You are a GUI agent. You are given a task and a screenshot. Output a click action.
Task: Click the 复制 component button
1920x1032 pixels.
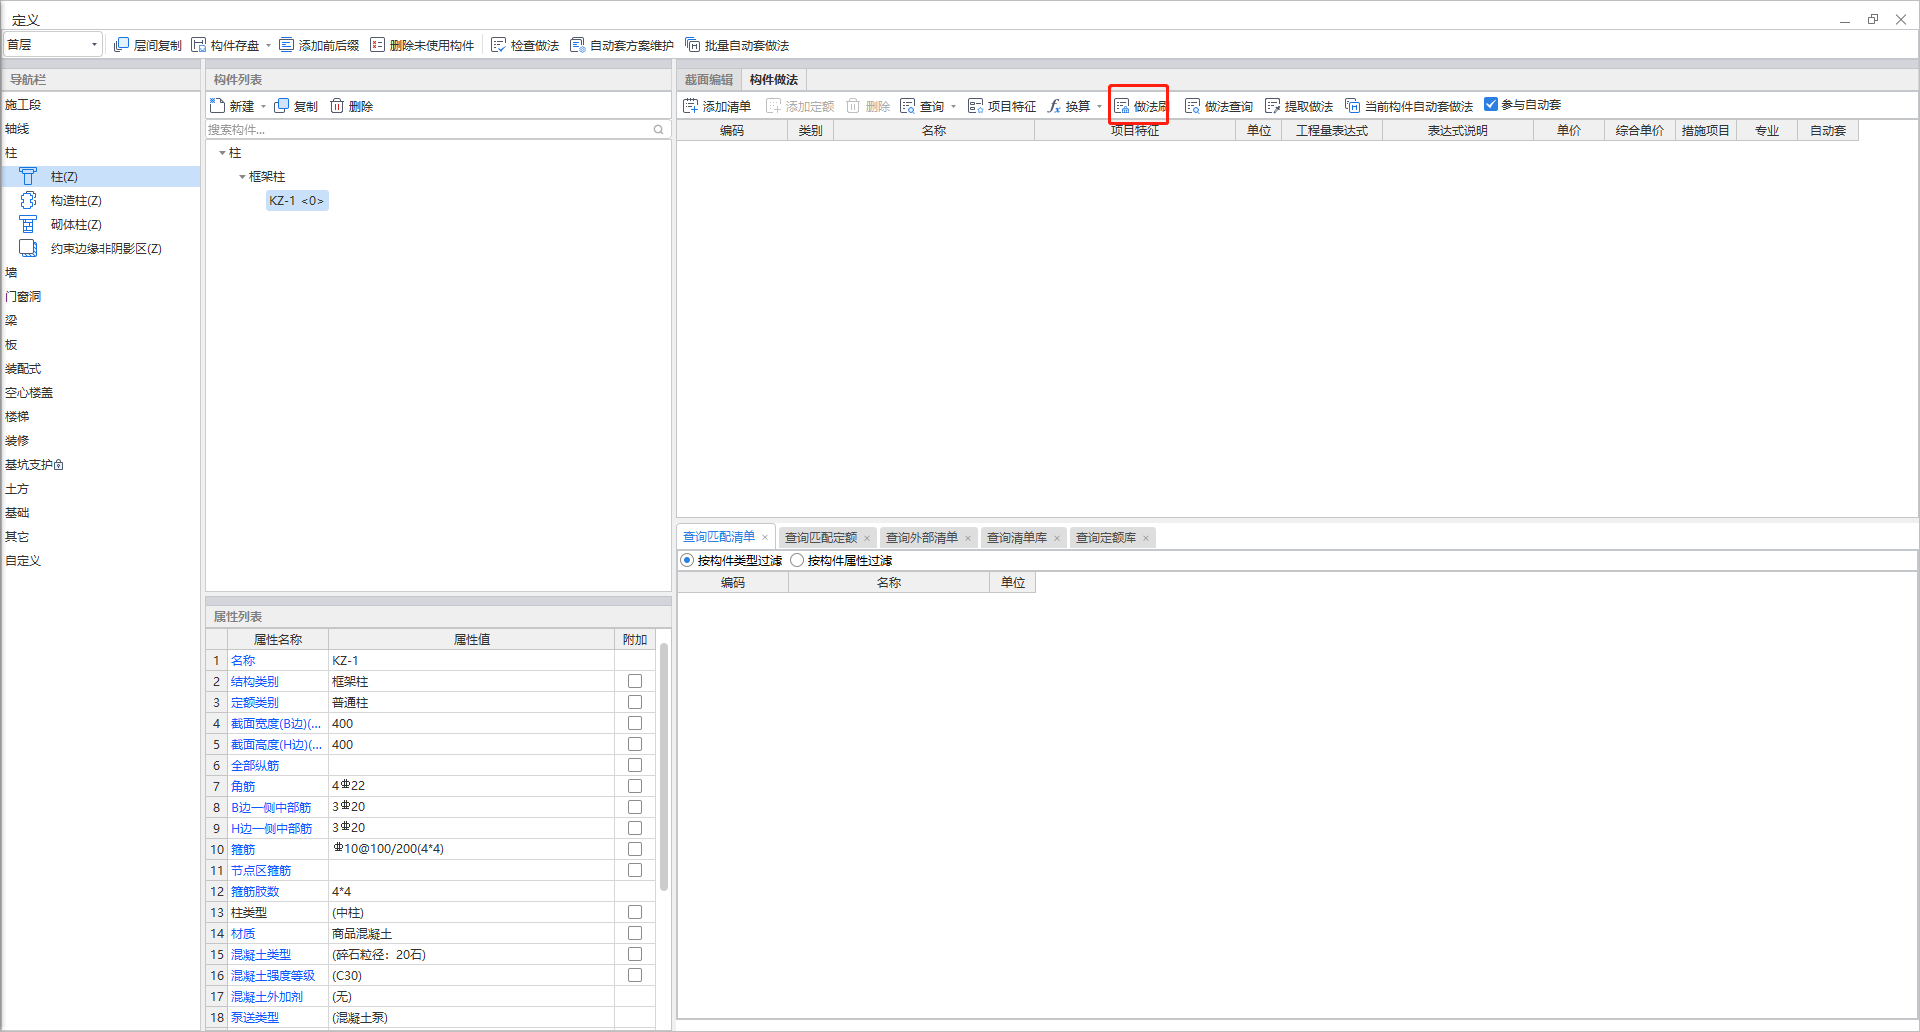pyautogui.click(x=296, y=106)
